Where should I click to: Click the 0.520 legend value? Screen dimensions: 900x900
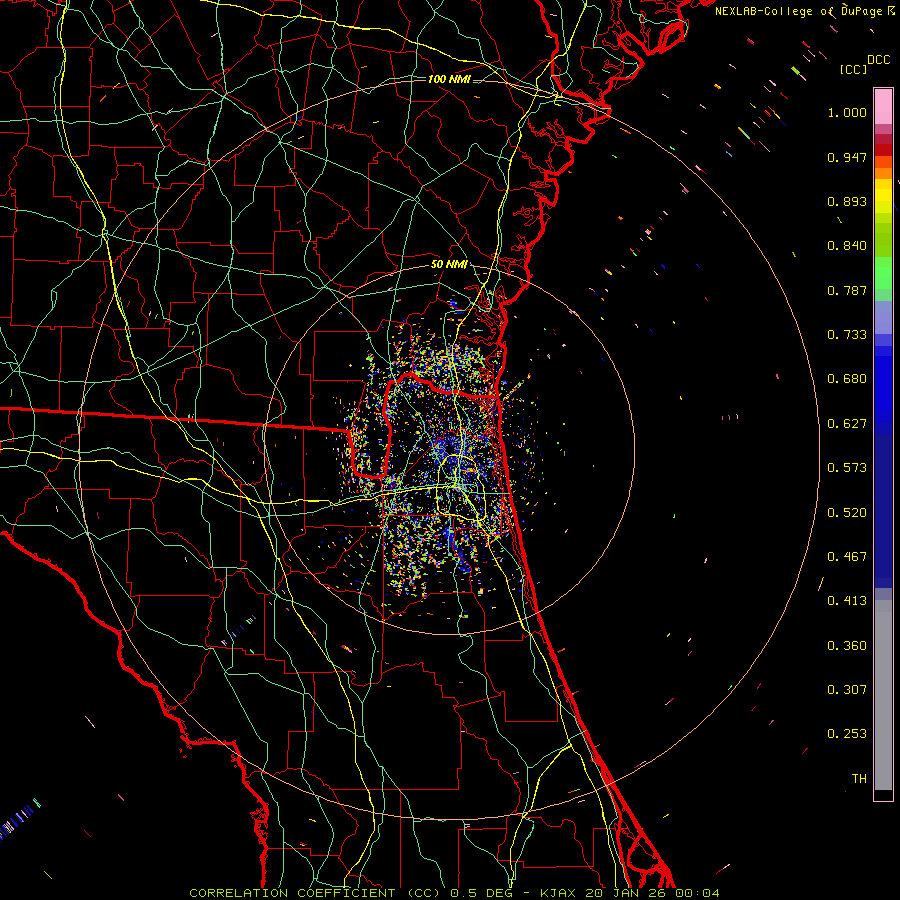point(847,513)
